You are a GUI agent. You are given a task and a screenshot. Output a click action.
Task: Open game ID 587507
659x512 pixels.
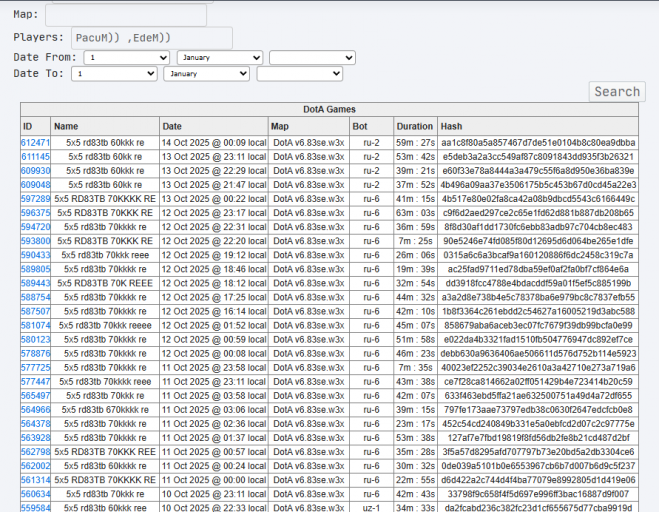click(x=35, y=311)
